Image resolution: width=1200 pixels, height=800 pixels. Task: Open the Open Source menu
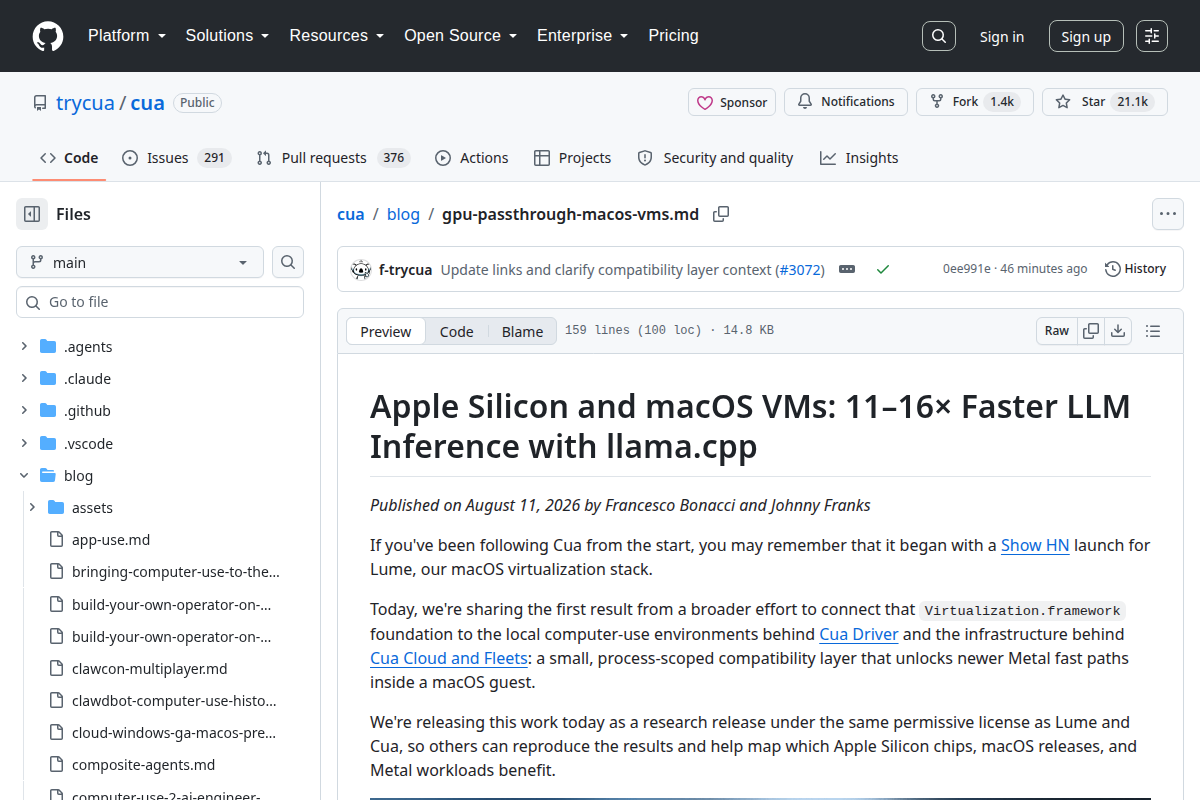[461, 36]
